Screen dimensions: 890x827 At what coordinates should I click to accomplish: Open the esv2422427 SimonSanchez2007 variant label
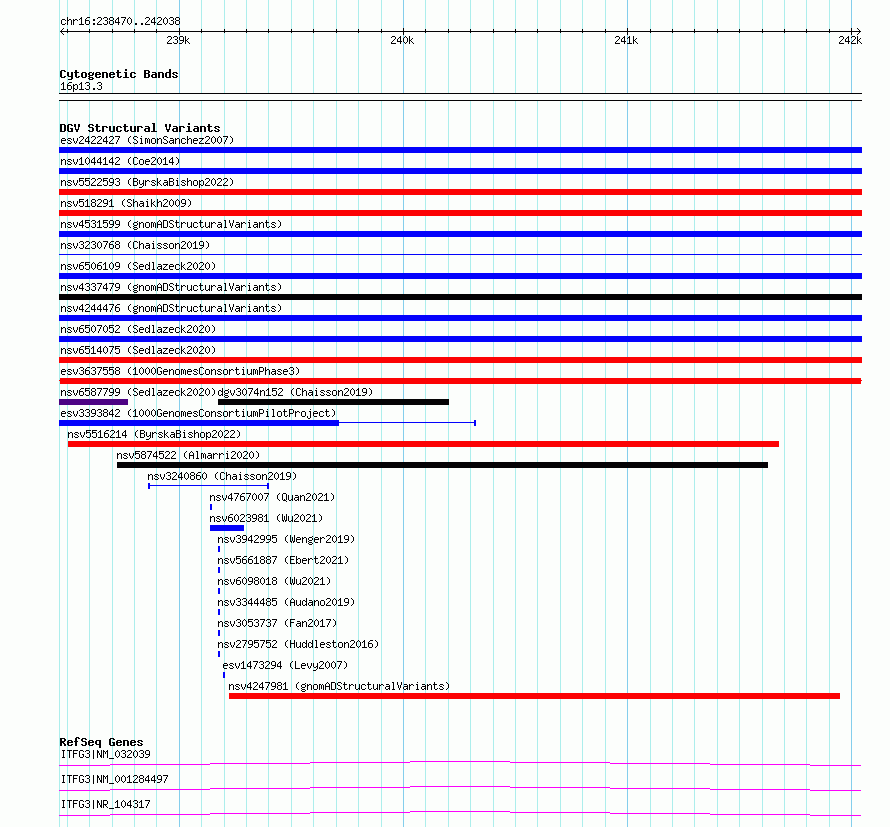(147, 140)
